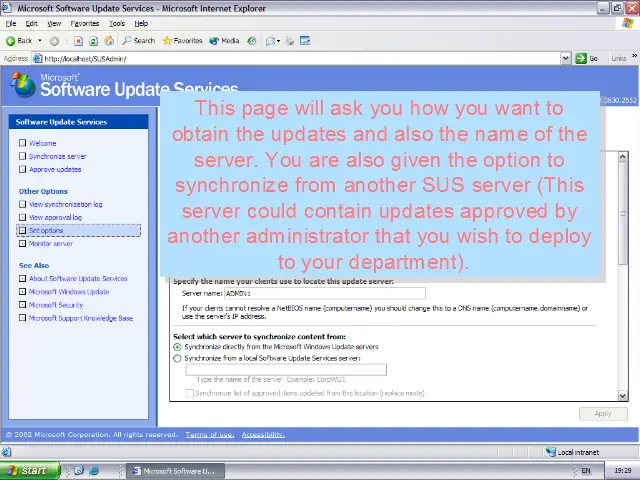Open the Search toolbar button
The image size is (640, 480).
click(139, 40)
